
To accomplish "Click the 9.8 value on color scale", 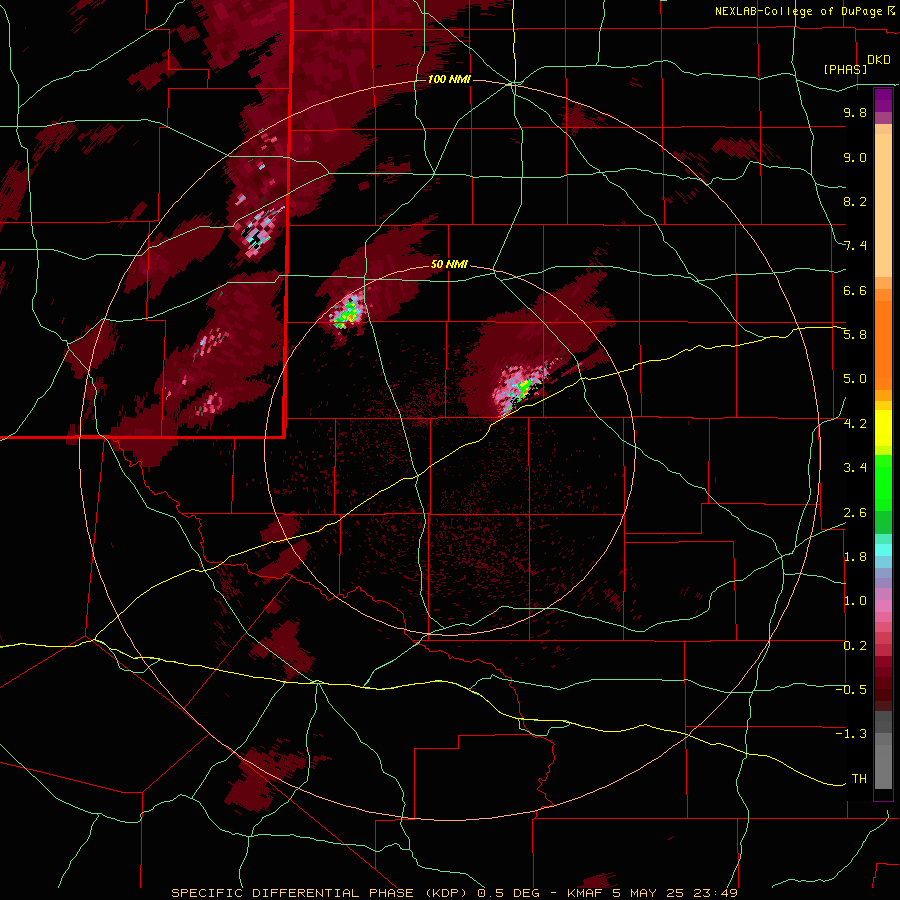I will [855, 113].
